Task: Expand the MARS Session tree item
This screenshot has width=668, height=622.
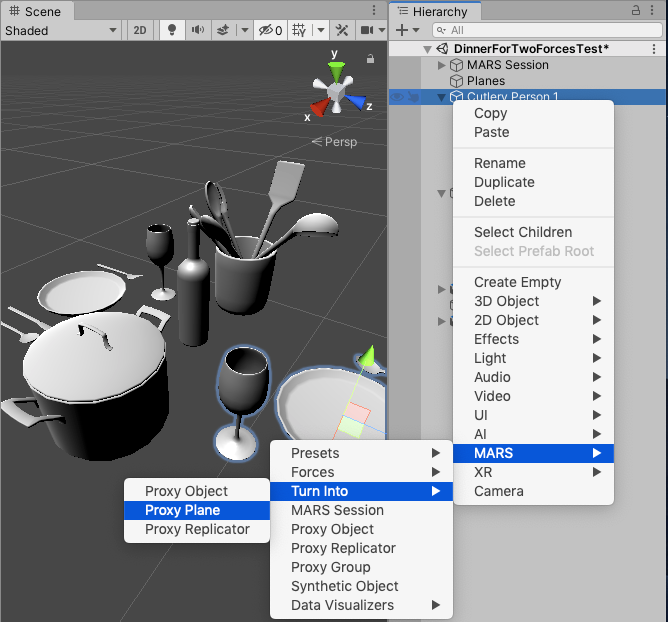Action: (443, 65)
